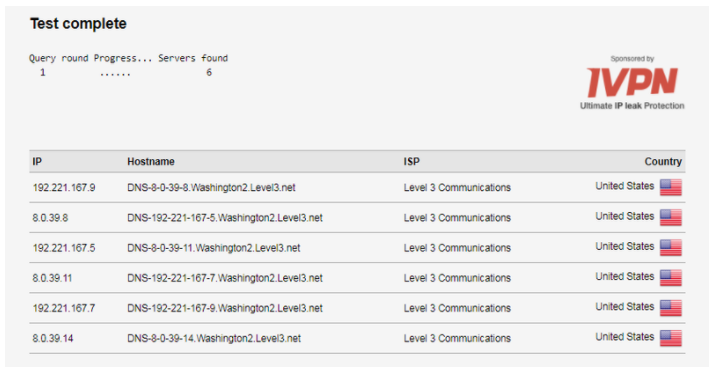Image resolution: width=715 pixels, height=376 pixels.
Task: Click the 'Test complete' heading
Action: 78,24
